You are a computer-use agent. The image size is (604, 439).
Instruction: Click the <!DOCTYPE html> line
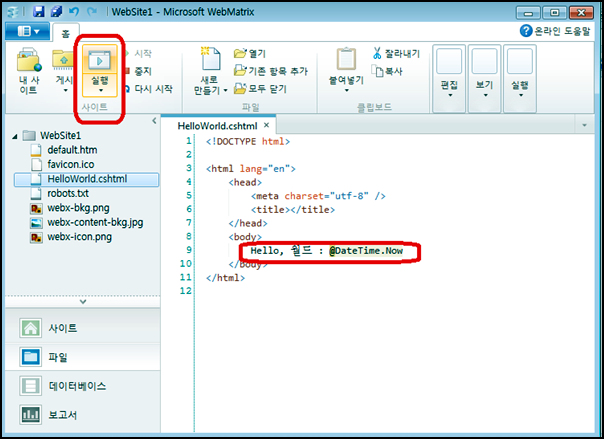click(x=248, y=141)
